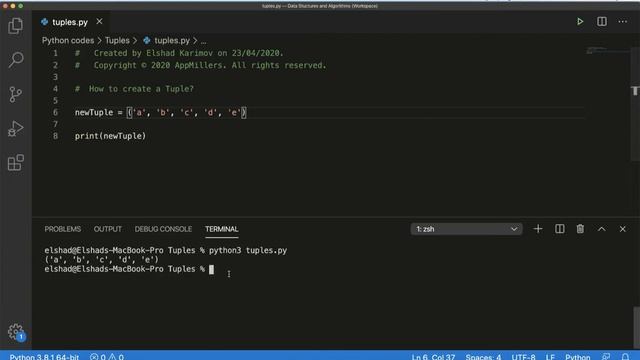Click the python3 tuples.py command in terminal
This screenshot has width=640, height=360.
pos(248,250)
